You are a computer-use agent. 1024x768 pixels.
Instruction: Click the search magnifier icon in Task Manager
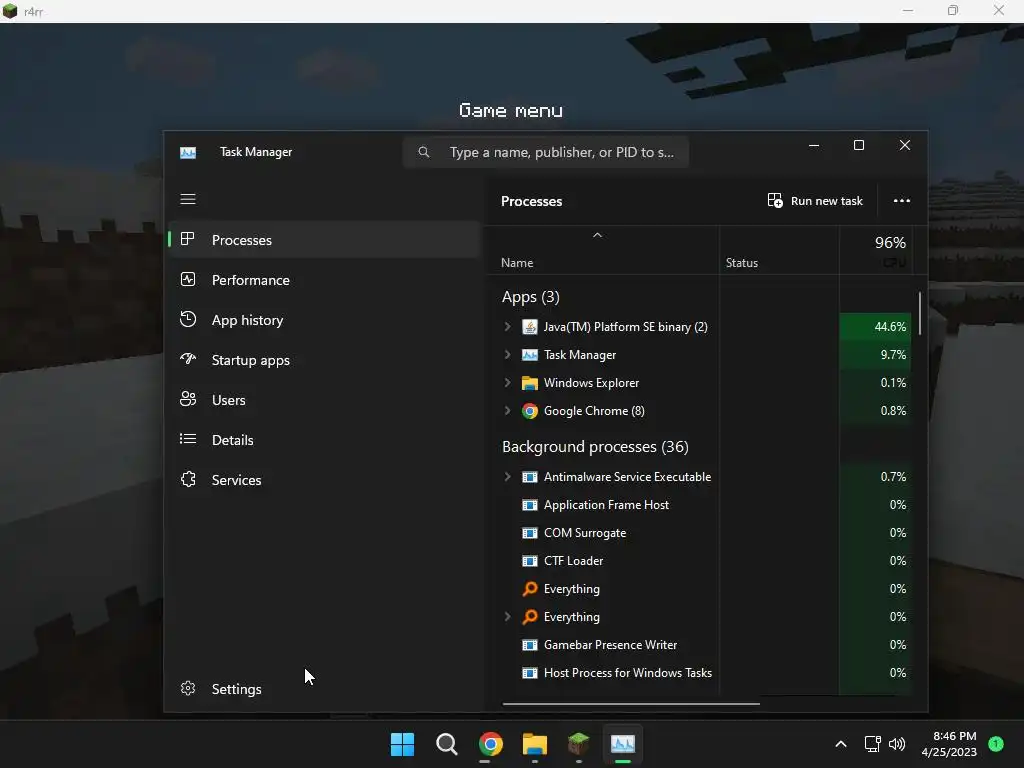424,152
